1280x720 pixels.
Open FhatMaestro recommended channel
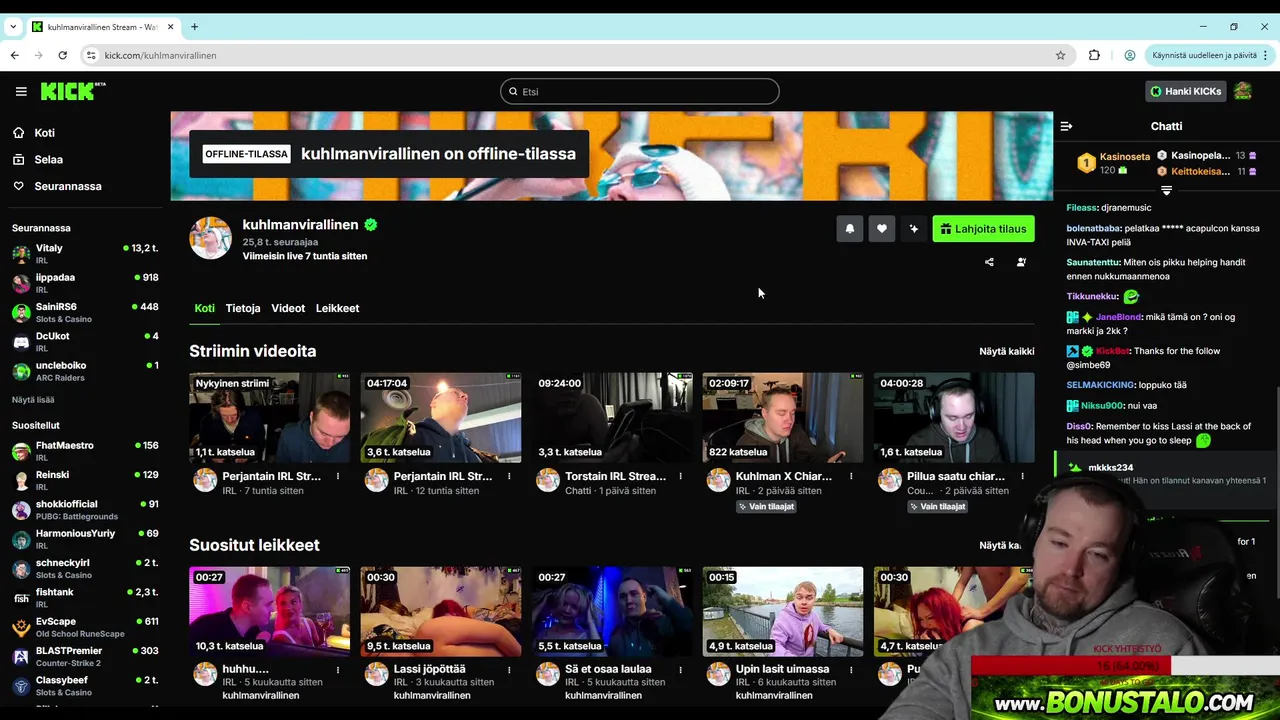click(x=85, y=451)
